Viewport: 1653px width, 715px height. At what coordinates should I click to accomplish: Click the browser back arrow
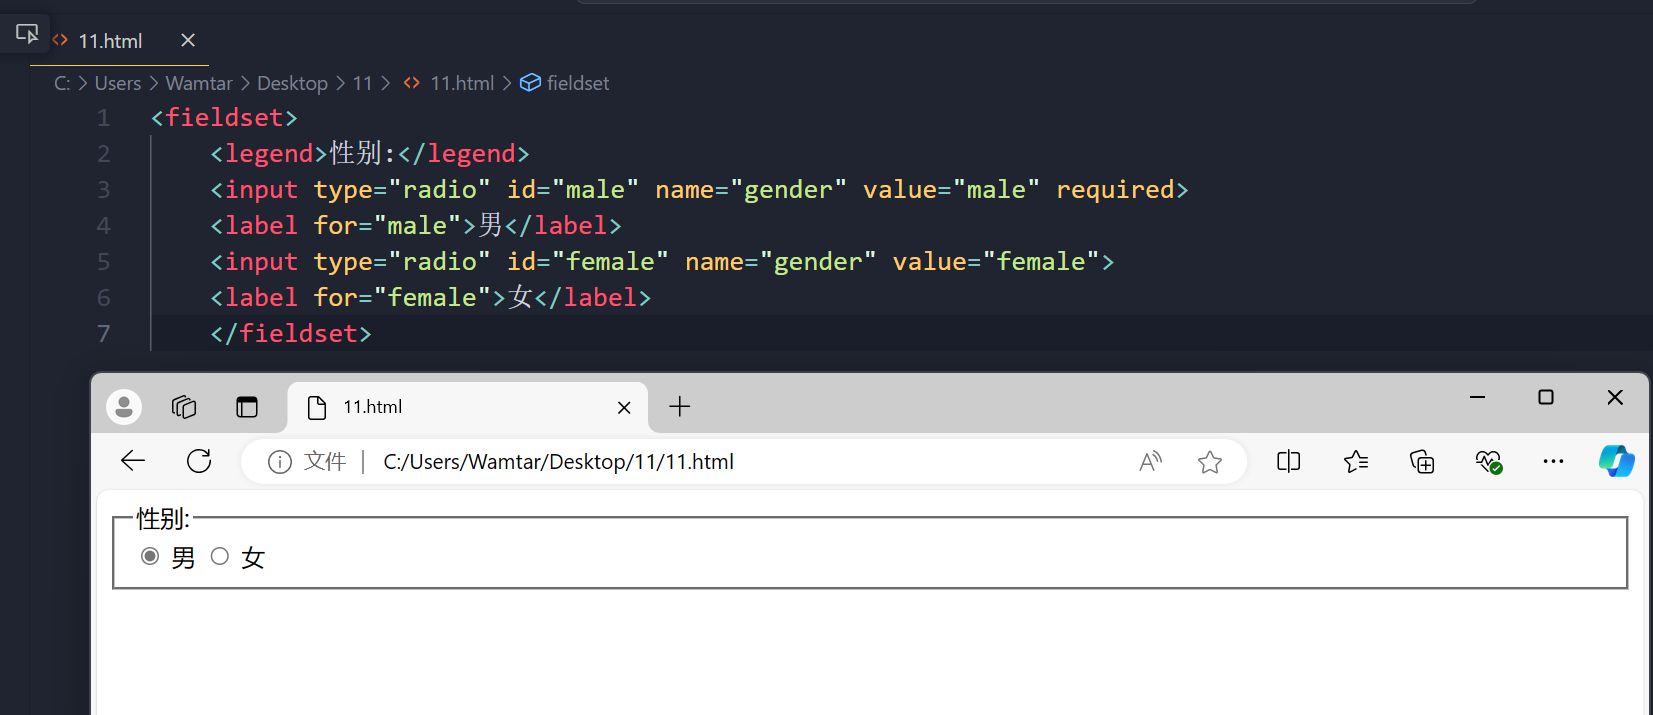(133, 461)
